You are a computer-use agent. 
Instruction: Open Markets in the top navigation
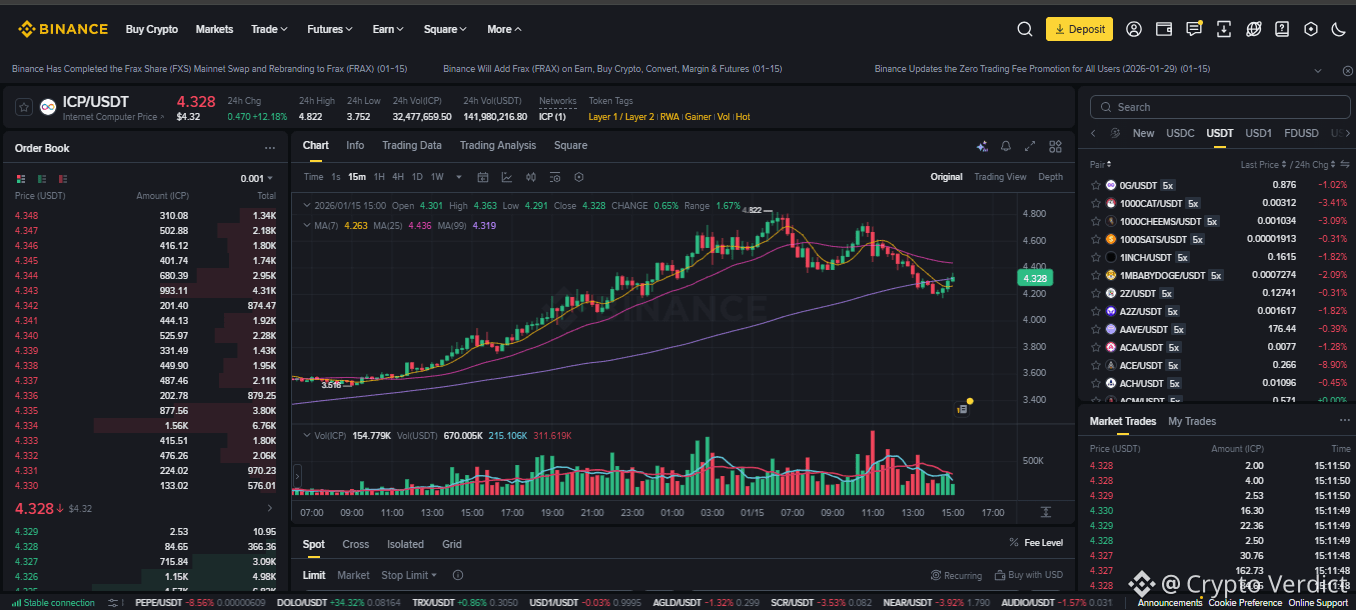coord(214,29)
